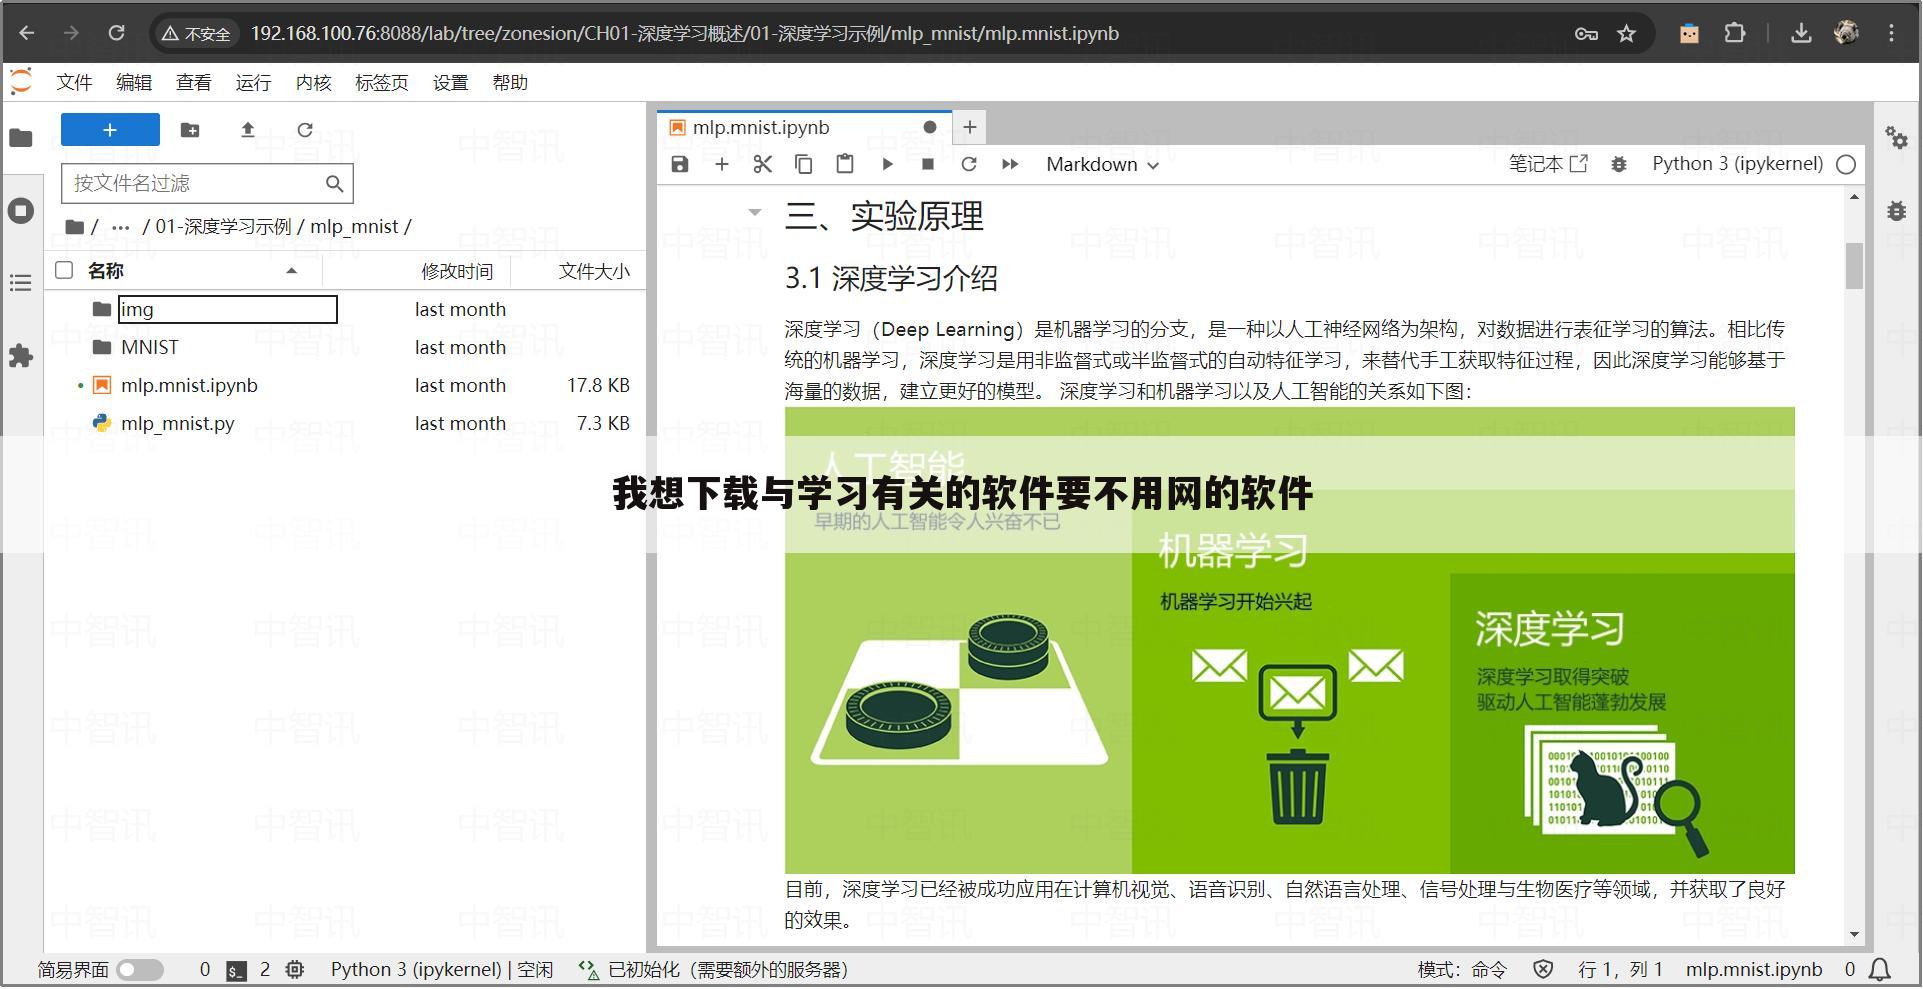
Task: Click the status bar terminal count icon
Action: (236, 970)
